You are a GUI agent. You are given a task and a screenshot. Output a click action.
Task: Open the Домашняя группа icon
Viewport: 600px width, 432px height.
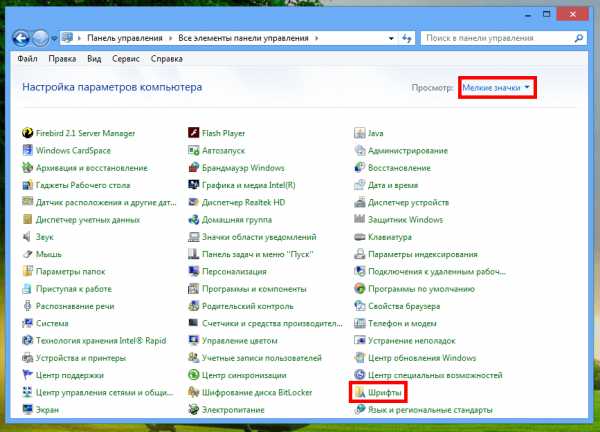(x=194, y=220)
